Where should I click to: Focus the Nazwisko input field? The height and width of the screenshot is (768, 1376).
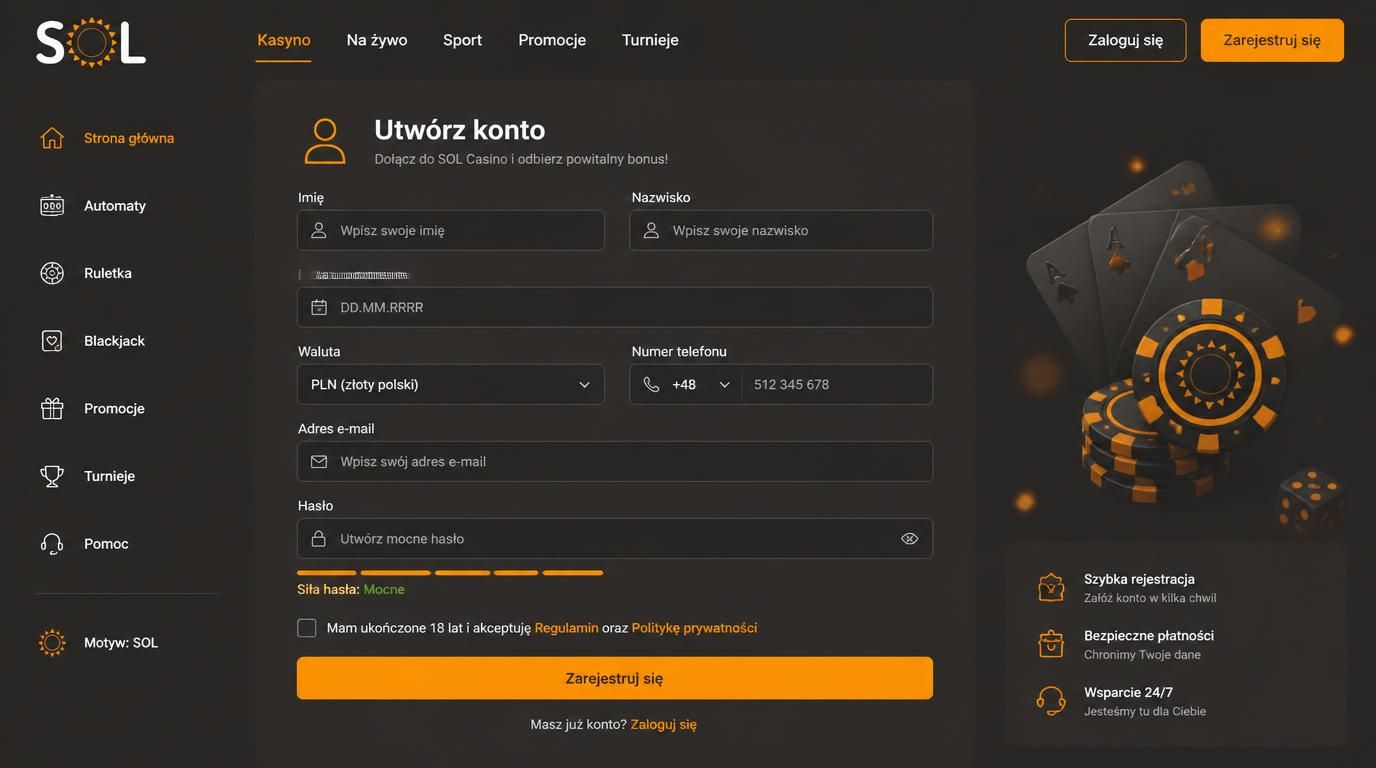click(781, 230)
